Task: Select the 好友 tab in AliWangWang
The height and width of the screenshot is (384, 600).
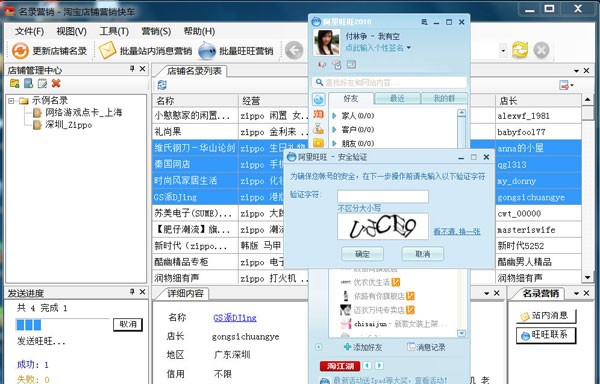Action: coord(351,99)
